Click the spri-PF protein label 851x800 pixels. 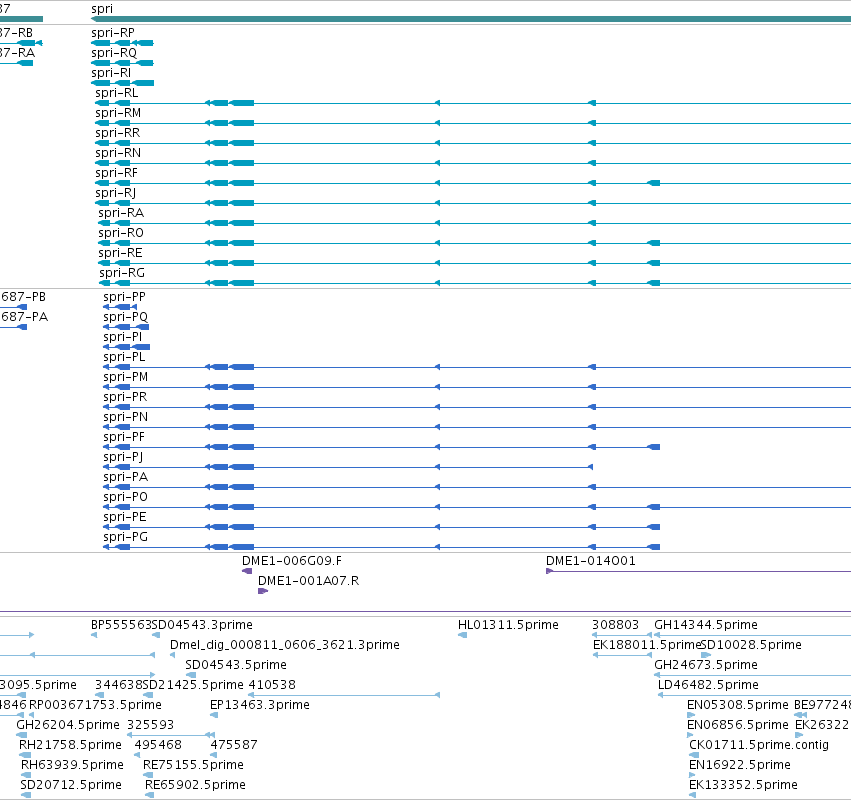point(124,437)
